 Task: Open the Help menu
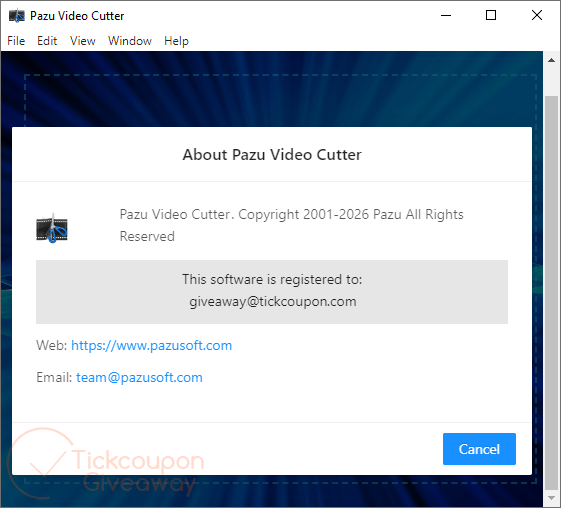pyautogui.click(x=176, y=41)
